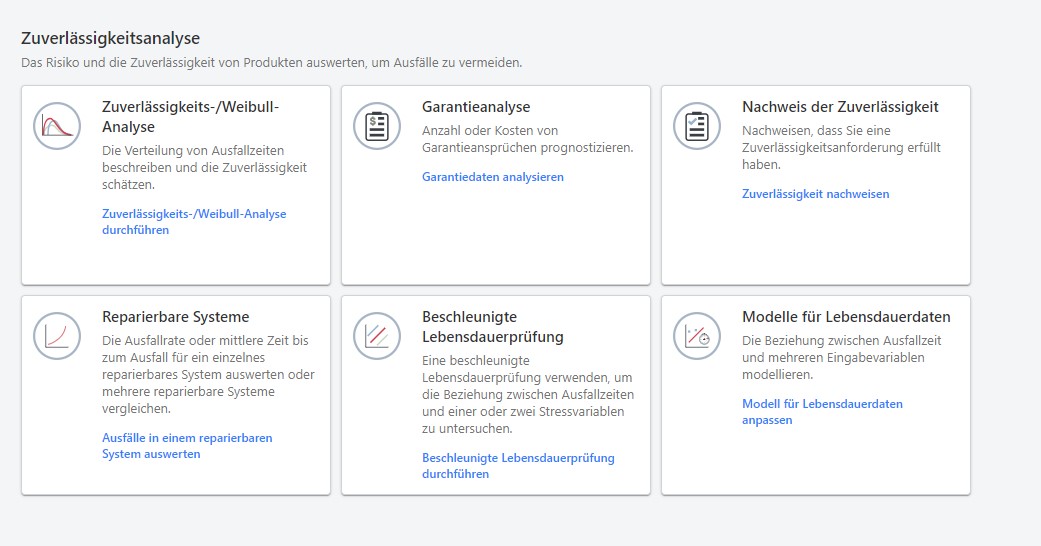Click the Beschleunigte Lebensdauerprüfung lines icon
The width and height of the screenshot is (1041, 546).
(x=377, y=336)
